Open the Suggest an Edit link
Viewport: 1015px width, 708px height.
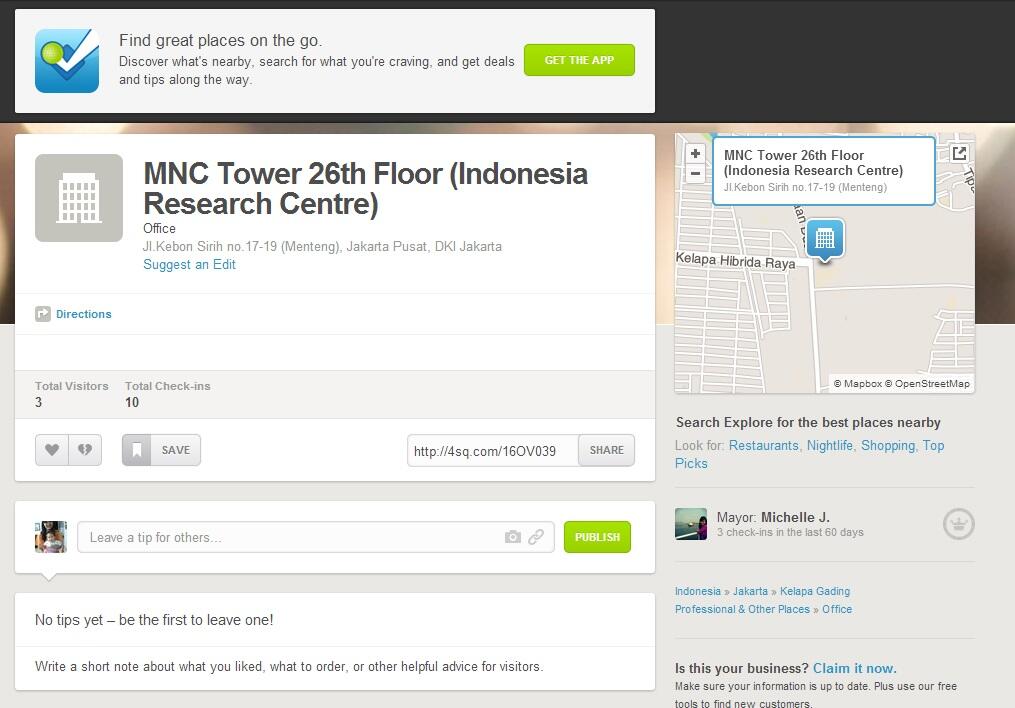(x=189, y=264)
